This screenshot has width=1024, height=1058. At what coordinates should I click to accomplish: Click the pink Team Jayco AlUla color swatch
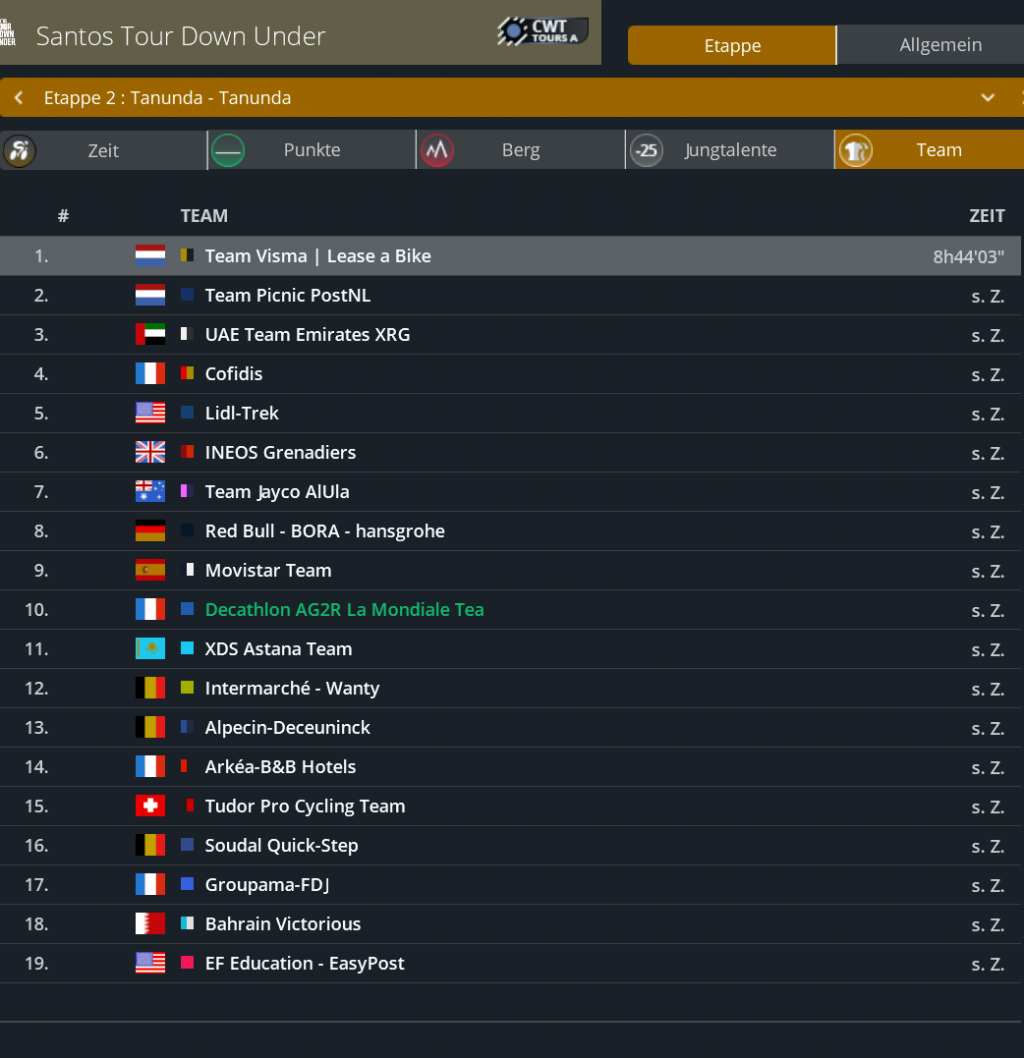click(x=186, y=492)
